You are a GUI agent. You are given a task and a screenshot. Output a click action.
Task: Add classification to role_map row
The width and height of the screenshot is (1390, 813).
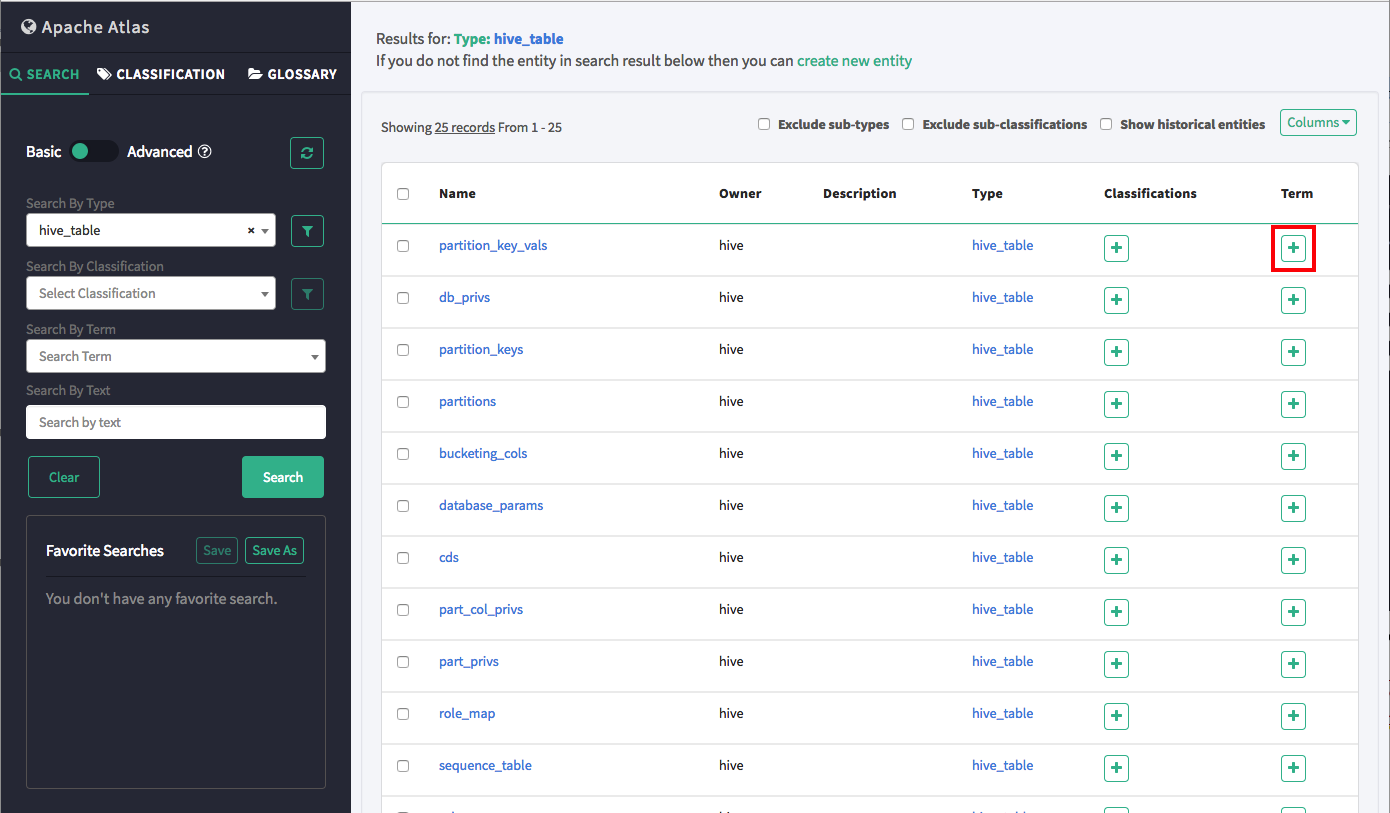coord(1116,716)
